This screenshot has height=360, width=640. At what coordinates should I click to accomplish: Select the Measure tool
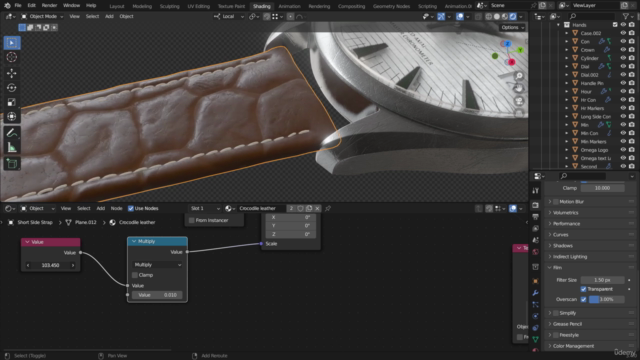(12, 147)
